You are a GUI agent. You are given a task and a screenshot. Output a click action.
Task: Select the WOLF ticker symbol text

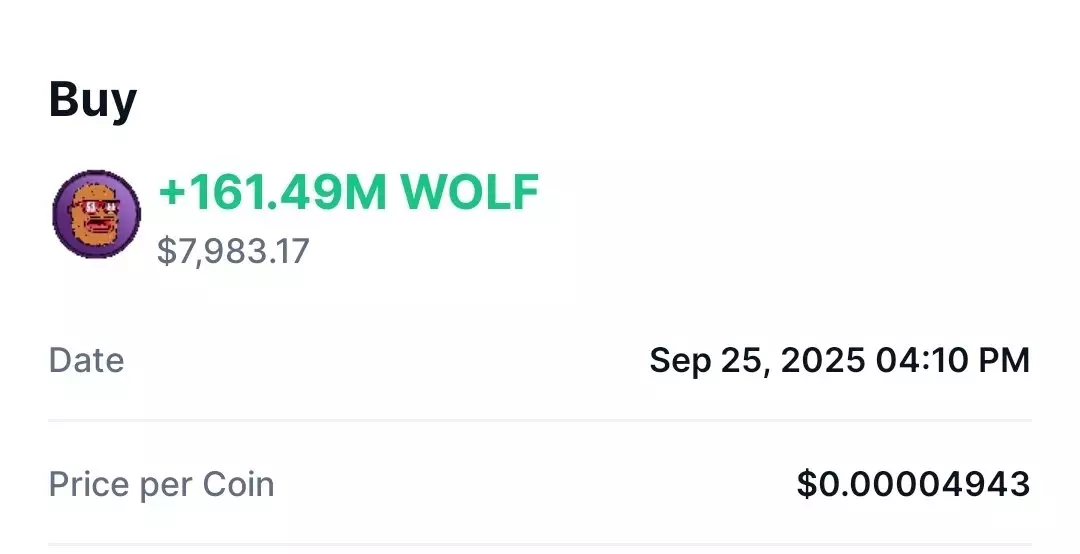coord(470,192)
